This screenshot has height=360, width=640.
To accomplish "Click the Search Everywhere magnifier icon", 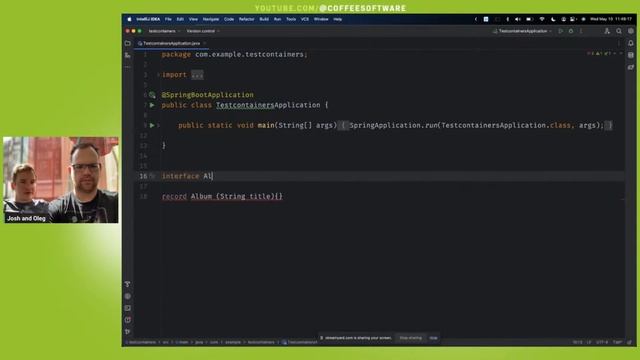I will (x=619, y=31).
